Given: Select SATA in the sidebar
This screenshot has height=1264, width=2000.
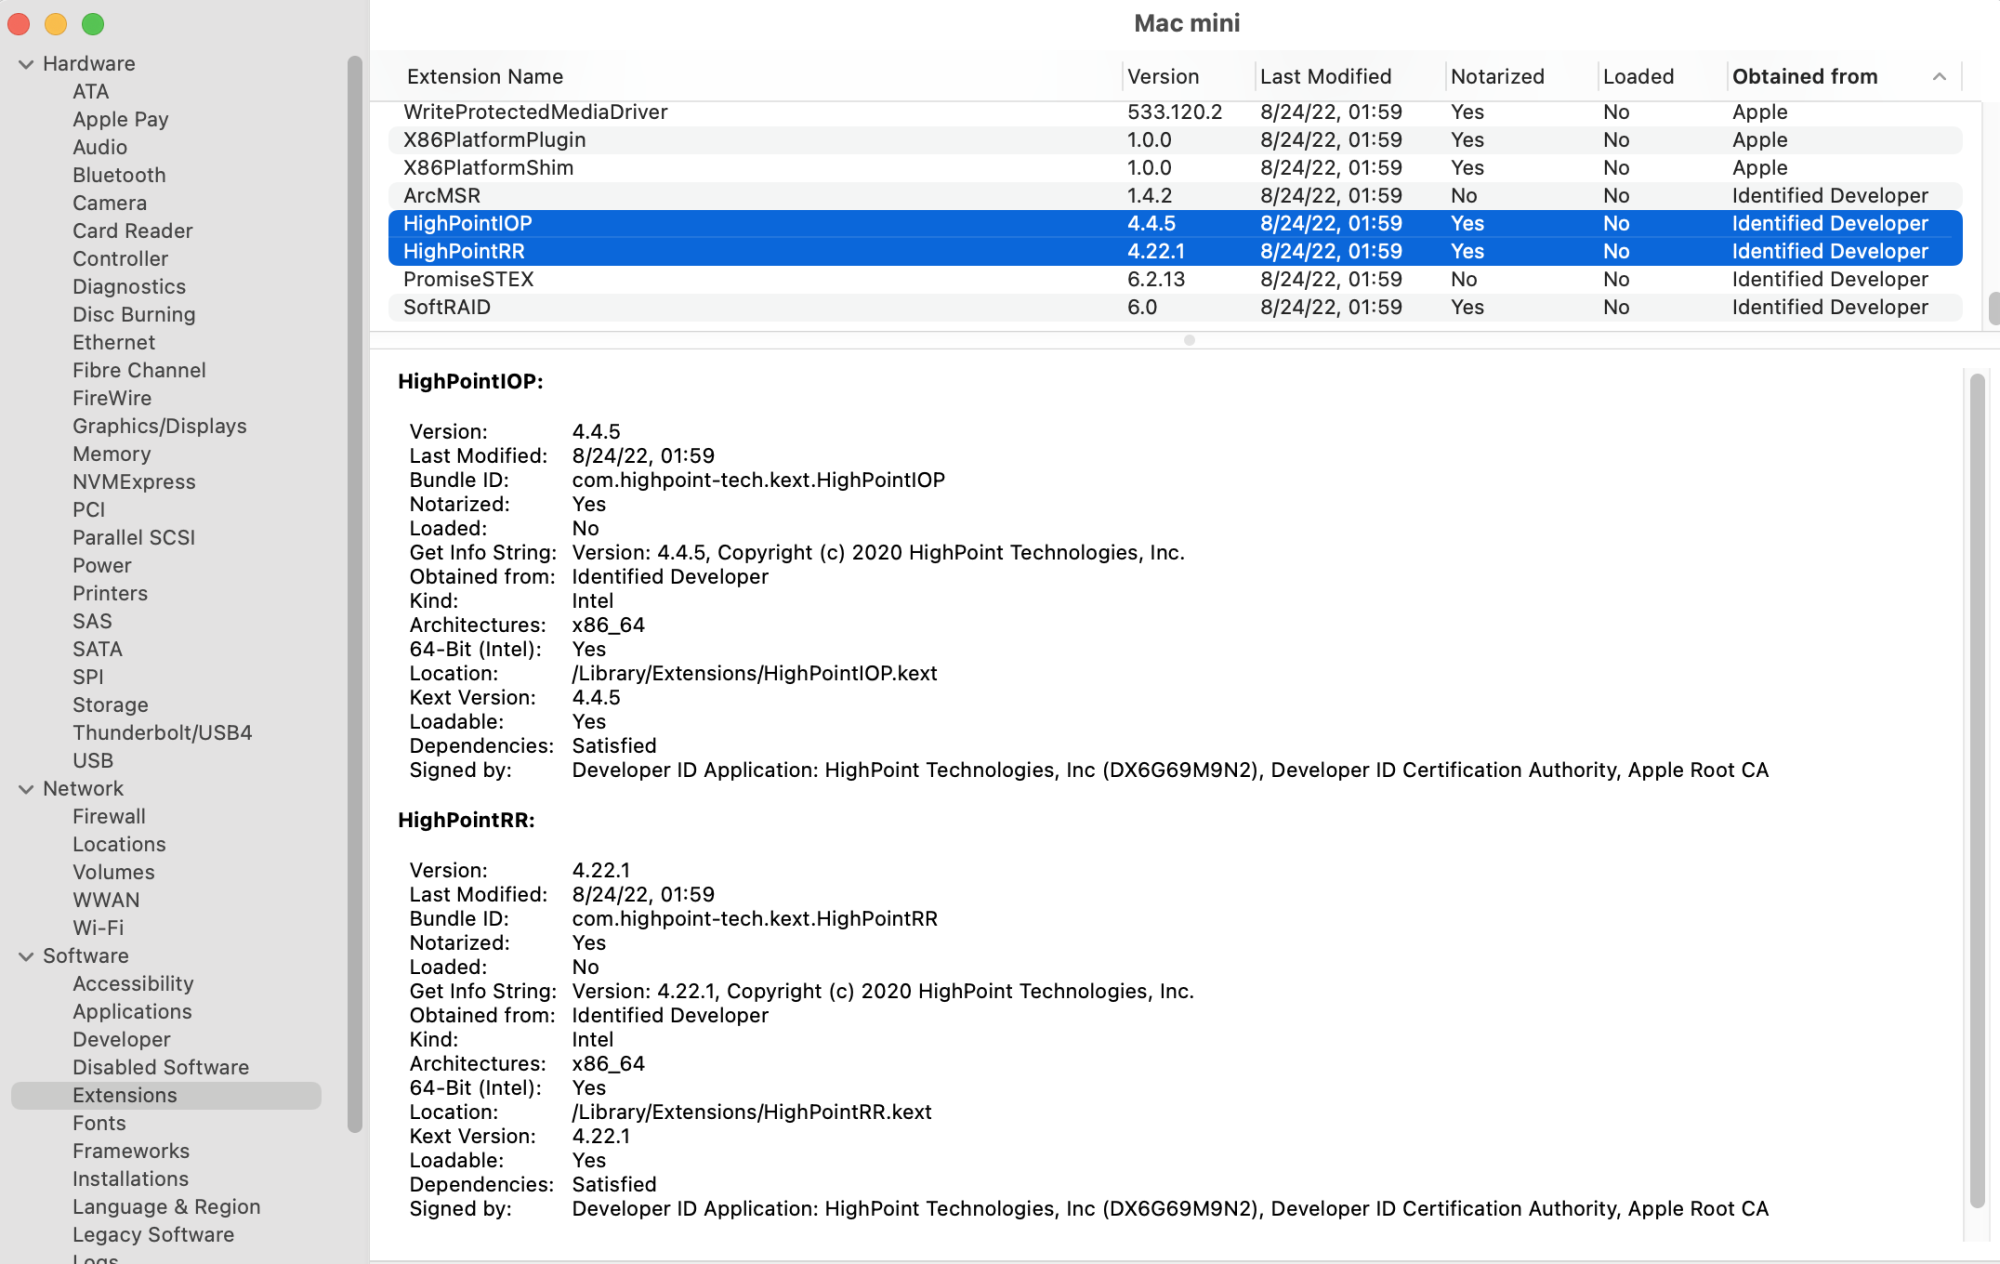Looking at the screenshot, I should (97, 649).
